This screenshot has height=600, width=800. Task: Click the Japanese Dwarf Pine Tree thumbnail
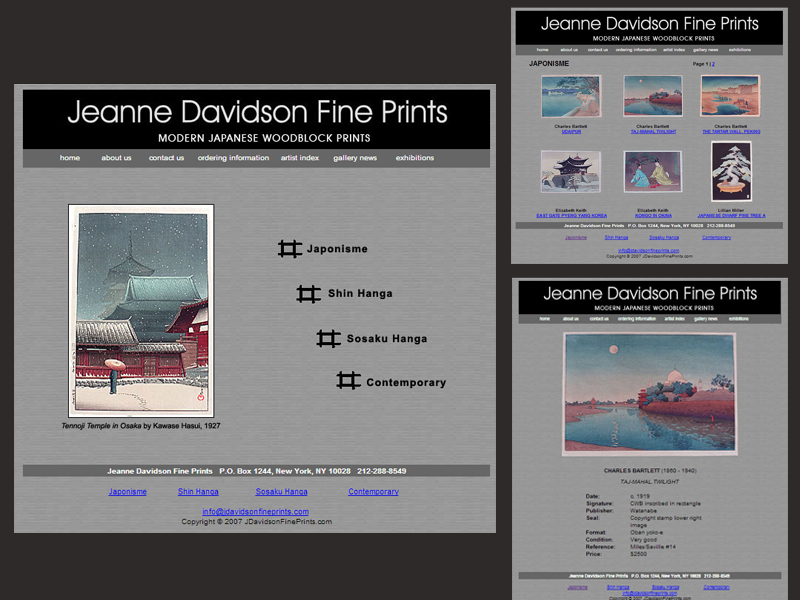click(731, 171)
